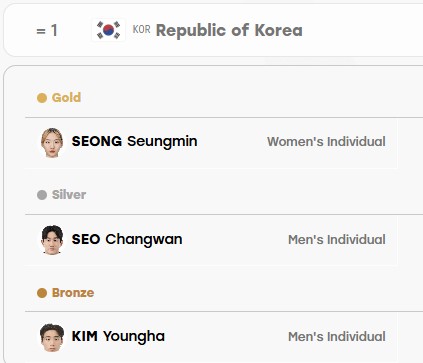
Task: Click the =1 rank indicator
Action: pos(47,31)
